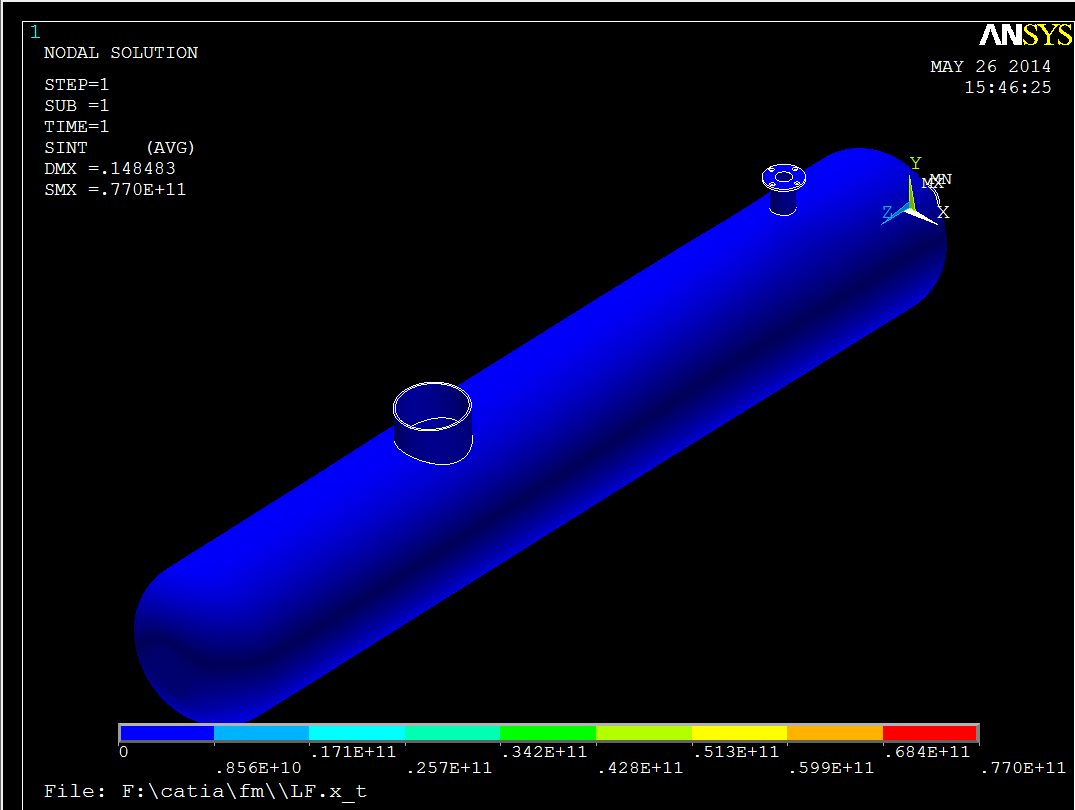
Task: Click the yellow-green legend band at .428E+11
Action: tap(644, 733)
